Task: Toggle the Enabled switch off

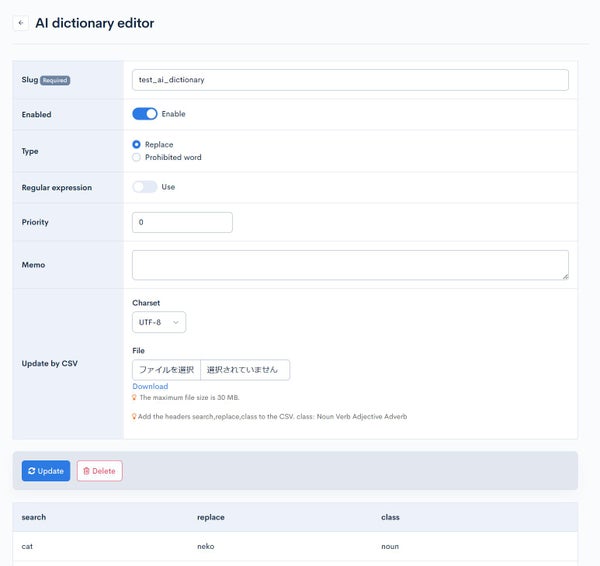Action: coord(145,114)
